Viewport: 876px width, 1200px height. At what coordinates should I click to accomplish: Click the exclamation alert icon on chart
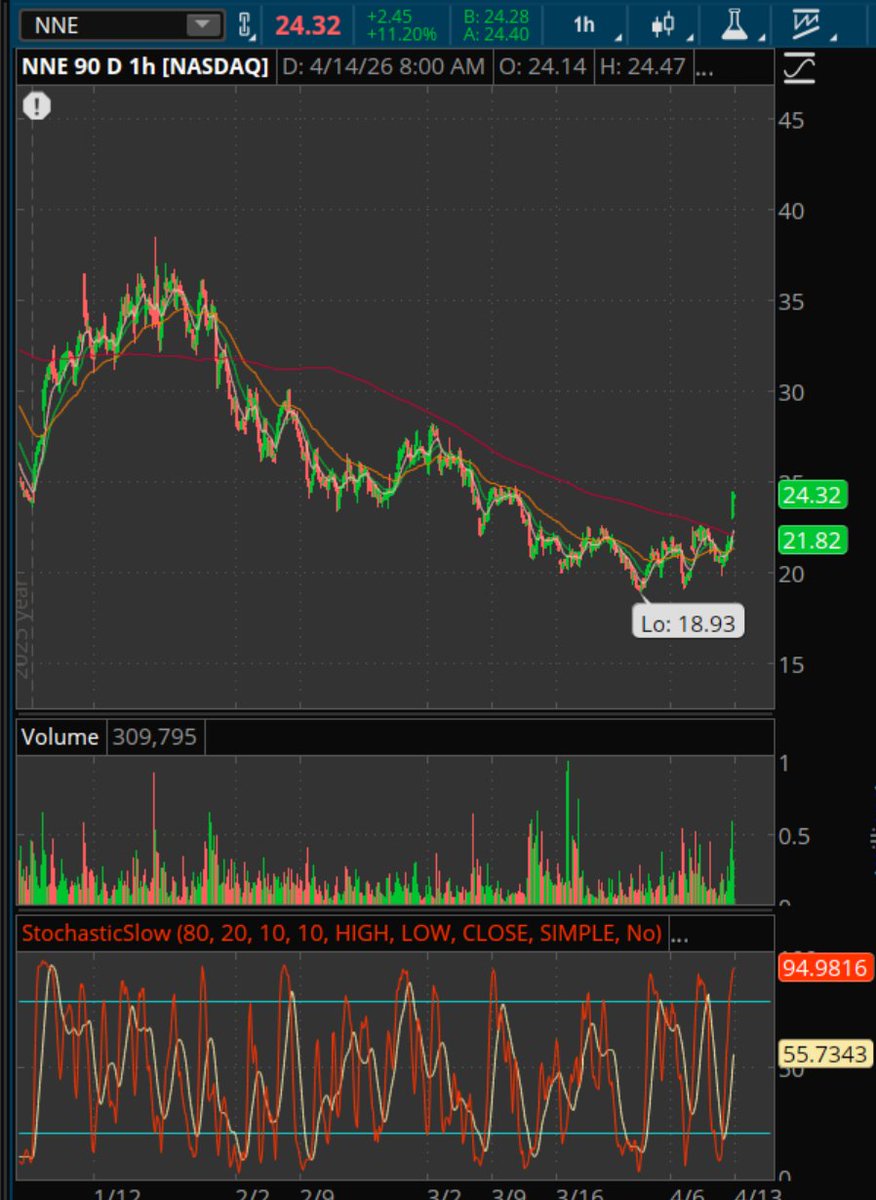pos(37,106)
